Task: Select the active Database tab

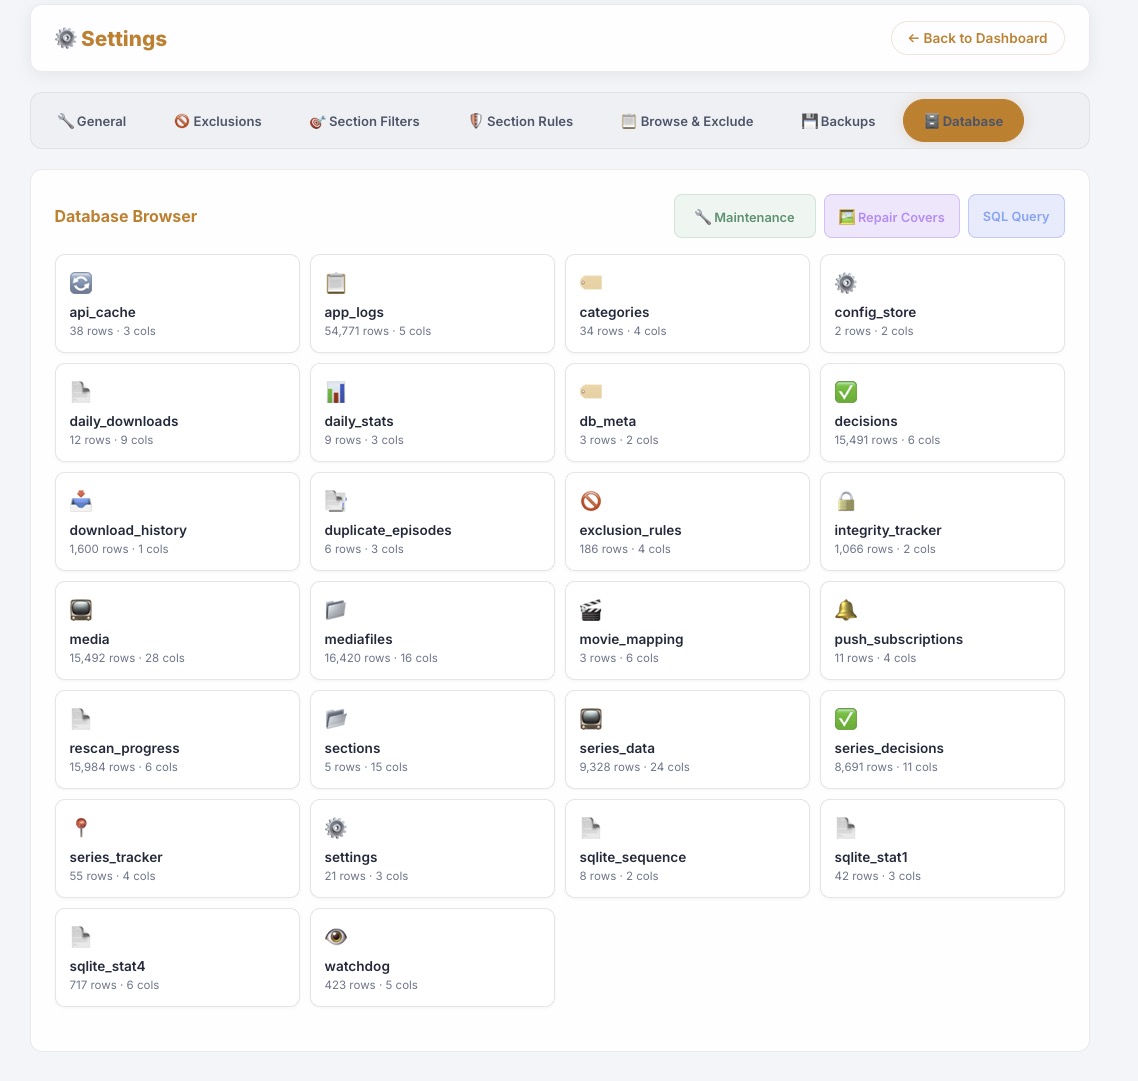Action: click(963, 121)
